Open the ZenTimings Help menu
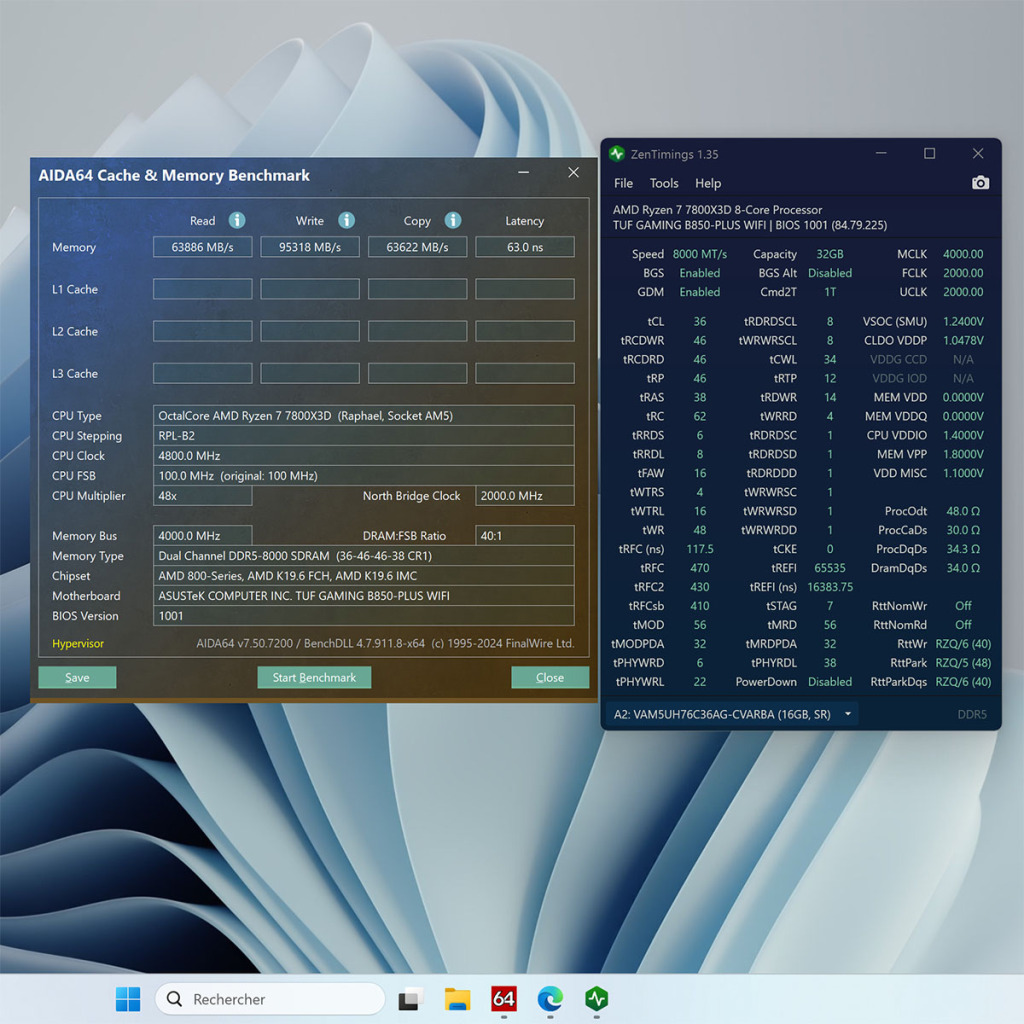This screenshot has height=1024, width=1024. [x=708, y=184]
